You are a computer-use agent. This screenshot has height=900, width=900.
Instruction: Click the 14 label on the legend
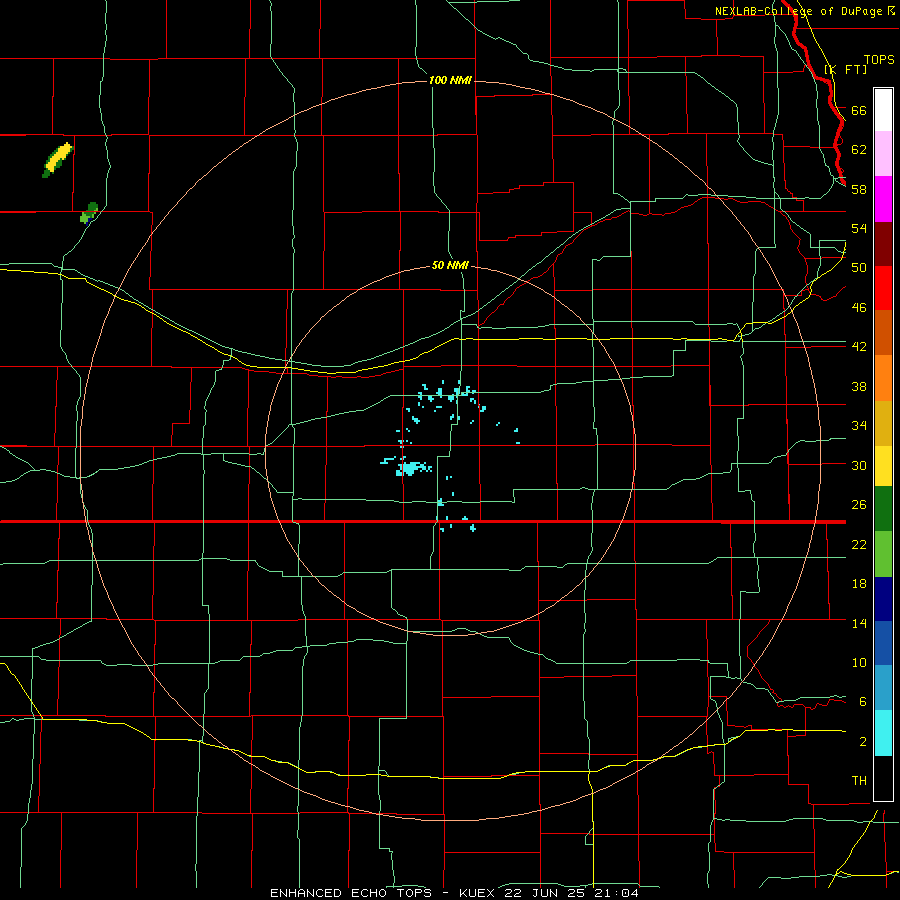coord(859,623)
